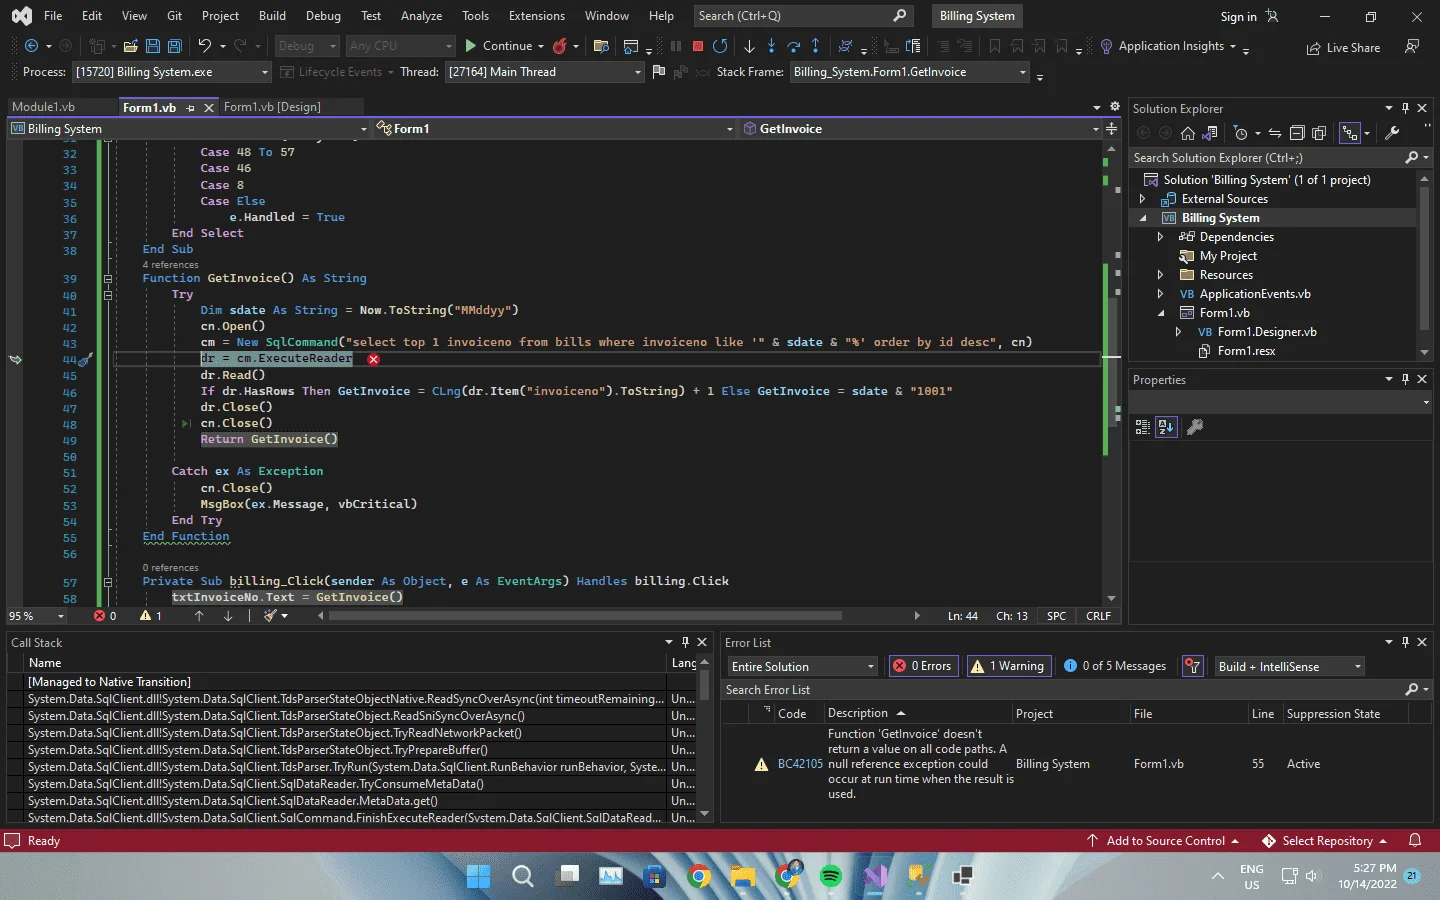Viewport: 1440px width, 900px height.
Task: Open the Entire Solution scope dropdown
Action: pos(802,666)
